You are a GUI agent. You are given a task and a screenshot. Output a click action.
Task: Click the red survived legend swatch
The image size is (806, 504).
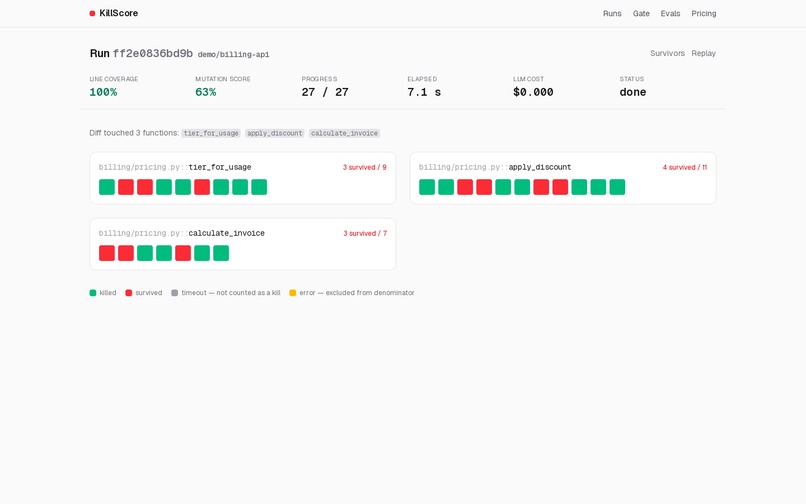(129, 293)
